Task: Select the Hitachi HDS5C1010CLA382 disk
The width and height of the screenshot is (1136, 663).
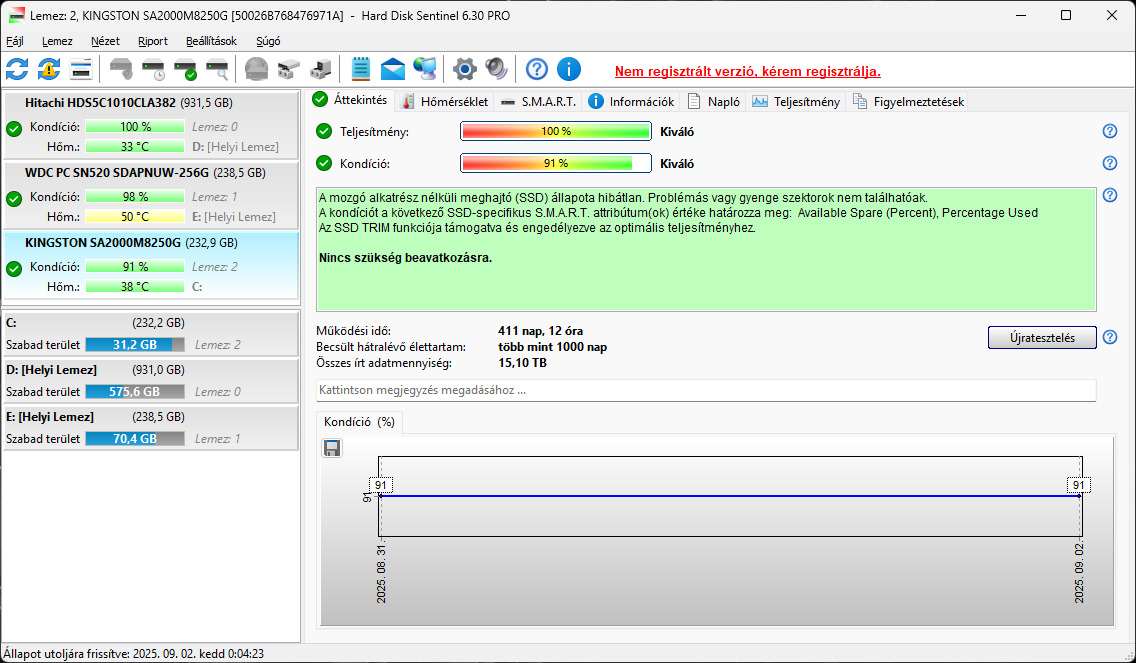Action: pyautogui.click(x=151, y=124)
